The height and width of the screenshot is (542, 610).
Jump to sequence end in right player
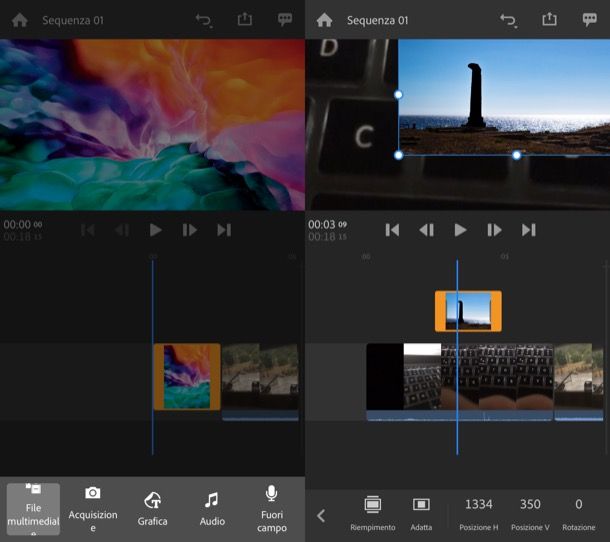click(x=529, y=230)
